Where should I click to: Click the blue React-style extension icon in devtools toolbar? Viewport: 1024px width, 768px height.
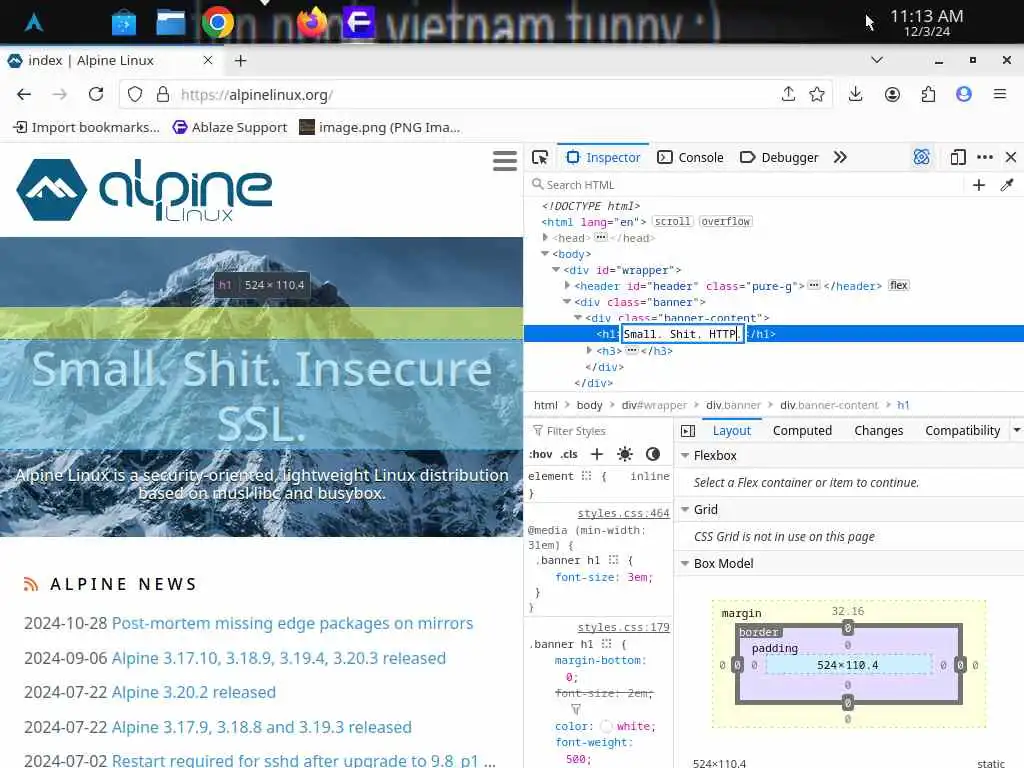(x=921, y=157)
